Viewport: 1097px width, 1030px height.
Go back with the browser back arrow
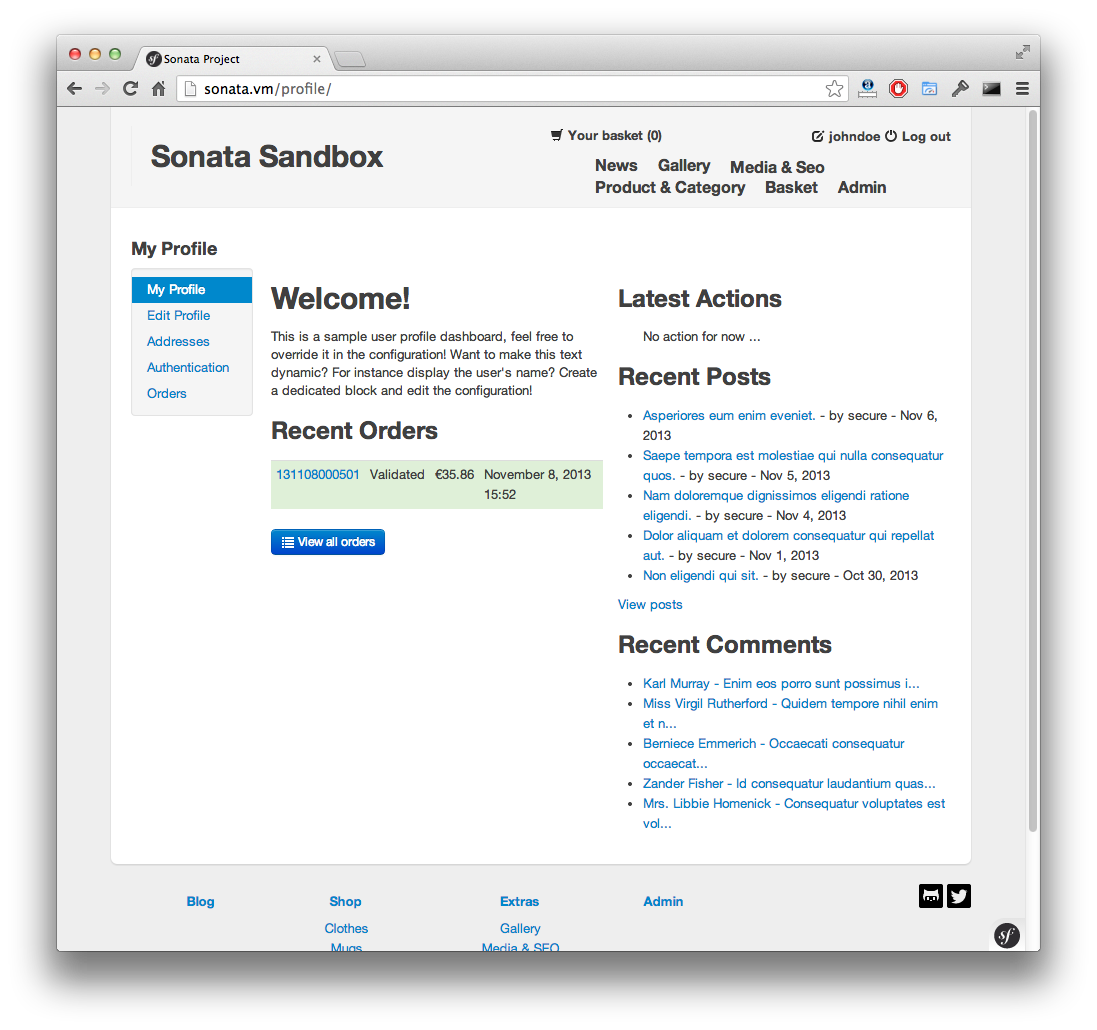75,89
